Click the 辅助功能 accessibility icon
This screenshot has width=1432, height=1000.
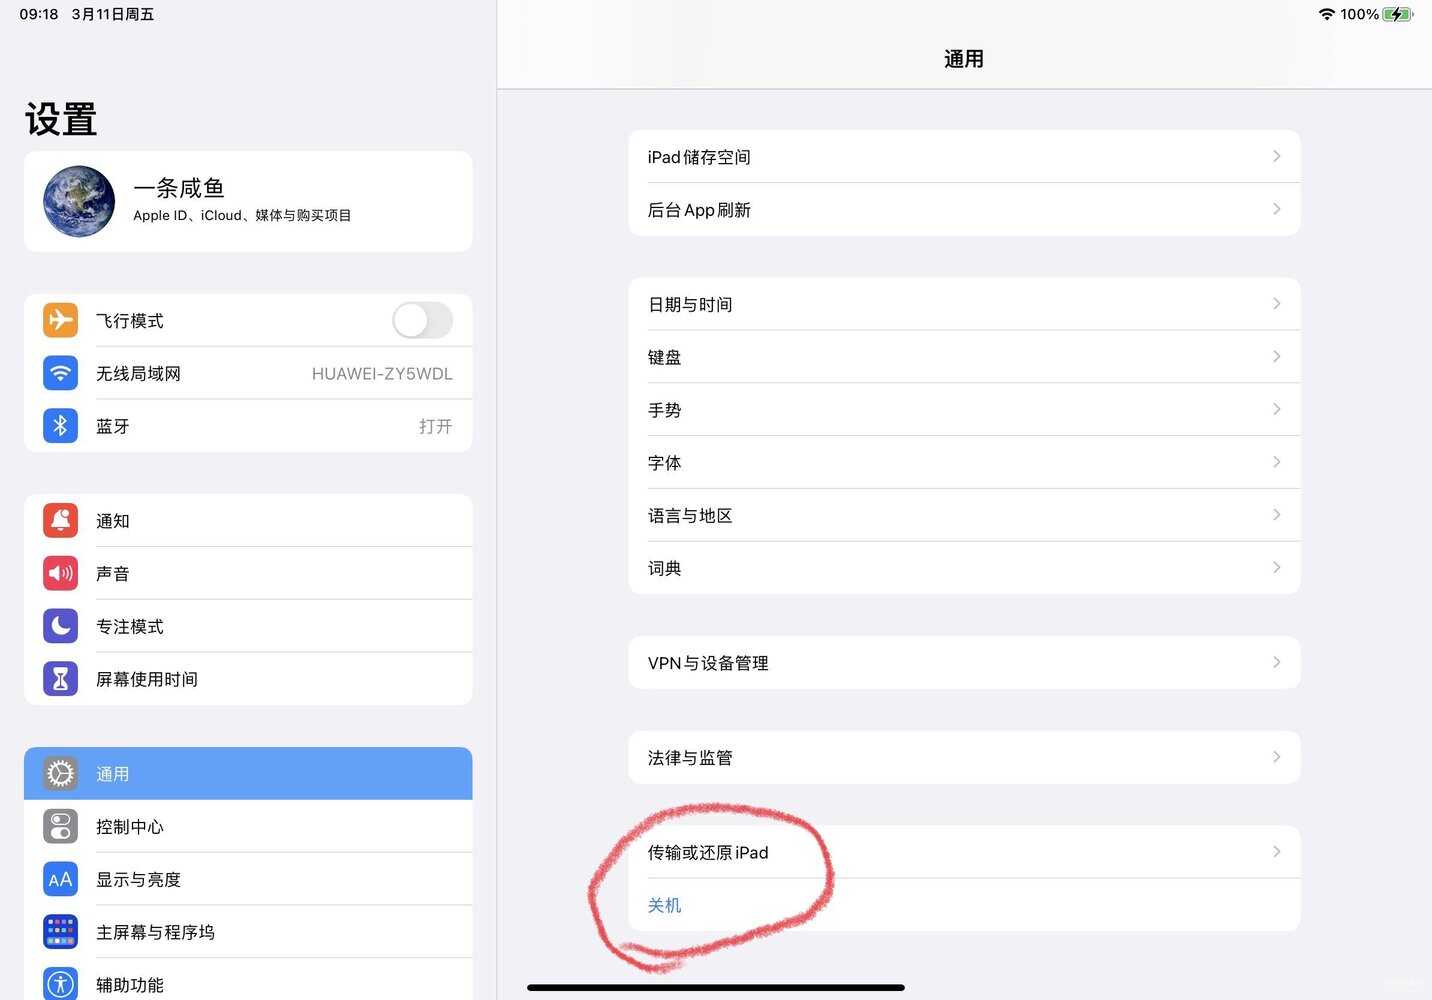pos(60,984)
